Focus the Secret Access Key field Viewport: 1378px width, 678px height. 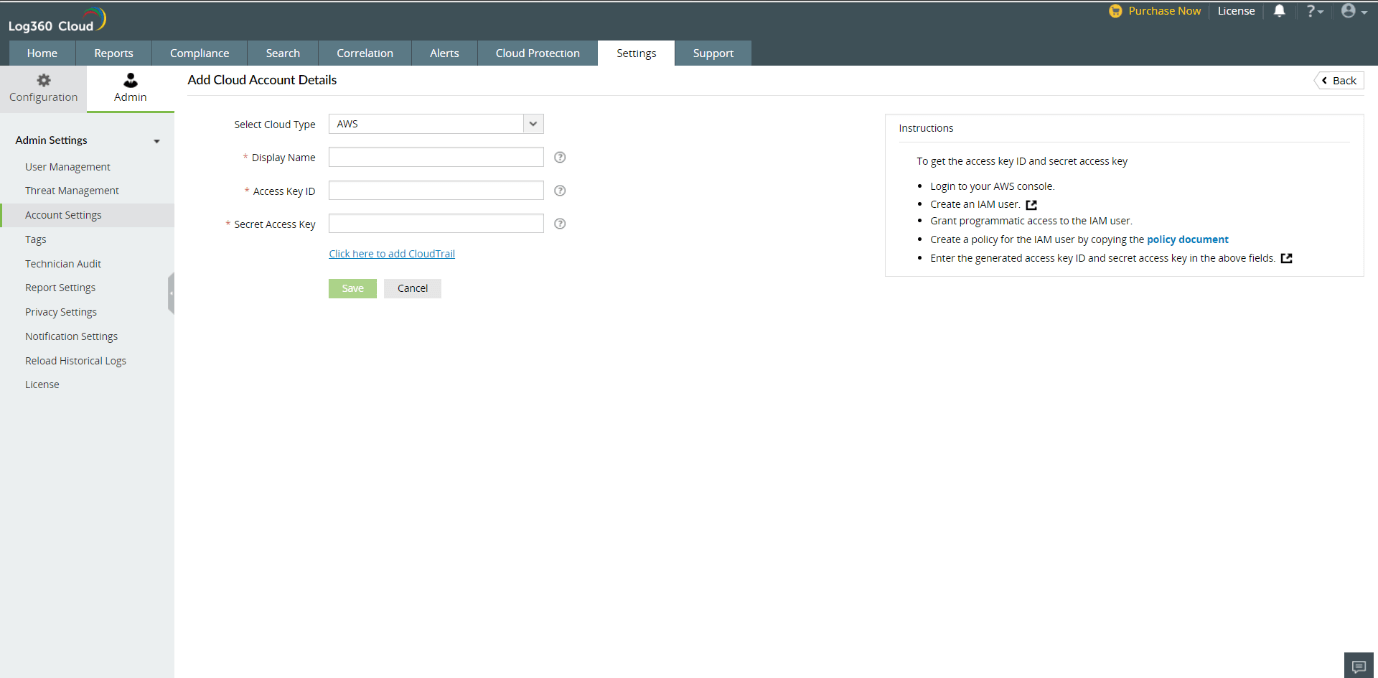[x=436, y=224]
